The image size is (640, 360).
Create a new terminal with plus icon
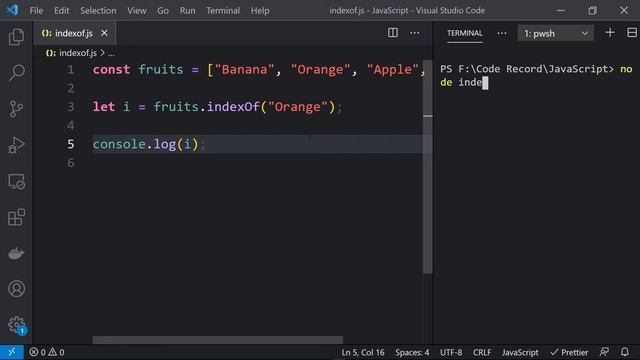click(x=610, y=33)
